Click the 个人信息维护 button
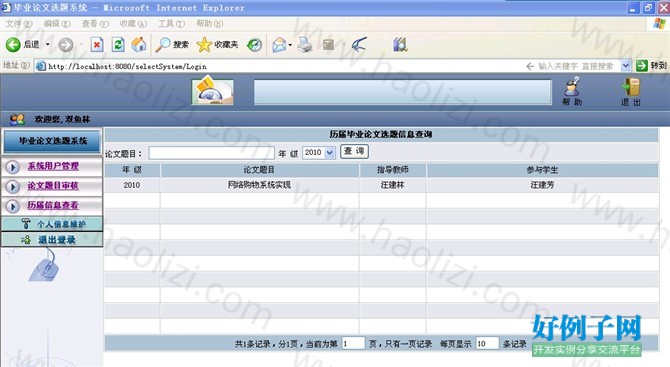This screenshot has height=367, width=670. (x=52, y=224)
